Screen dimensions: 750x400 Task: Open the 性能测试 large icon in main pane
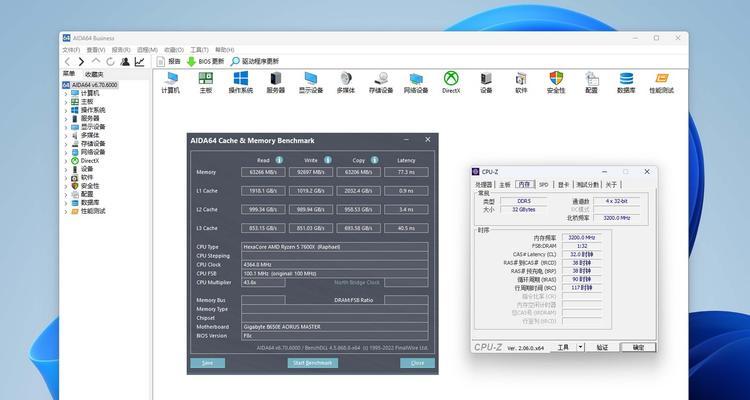pos(662,82)
